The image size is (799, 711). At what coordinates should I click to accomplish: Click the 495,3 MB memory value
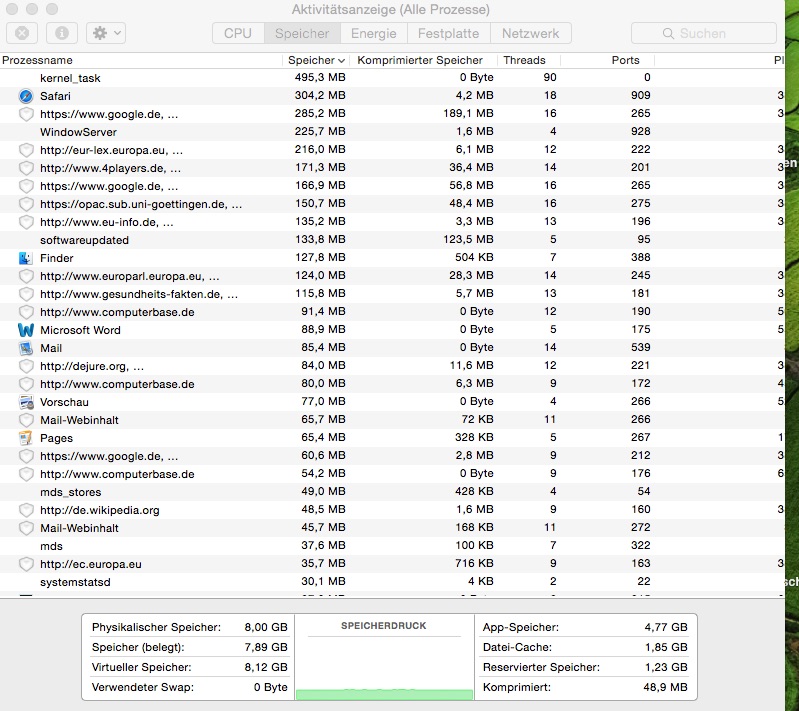pos(320,77)
